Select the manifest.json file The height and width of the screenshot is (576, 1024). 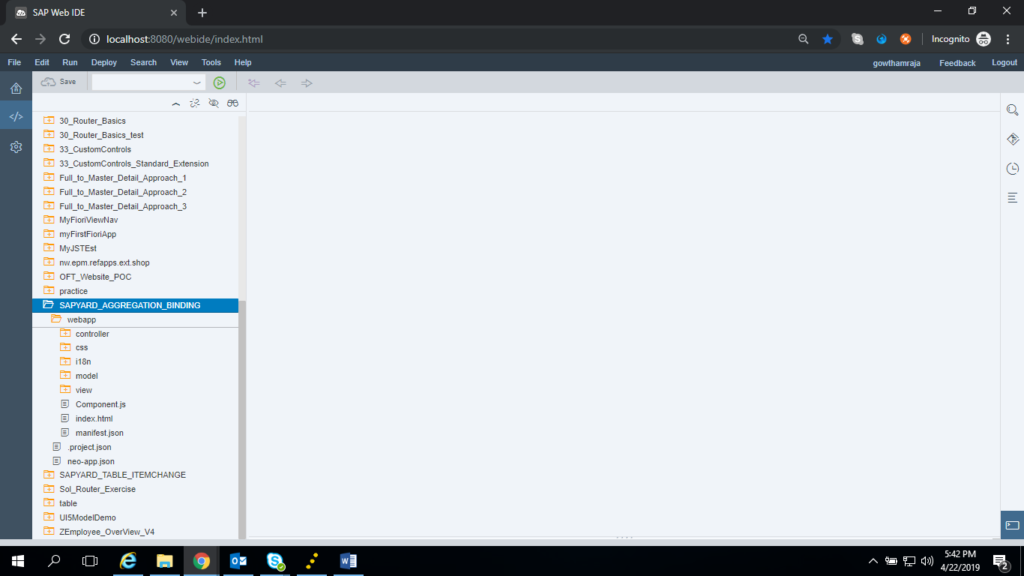(x=99, y=433)
